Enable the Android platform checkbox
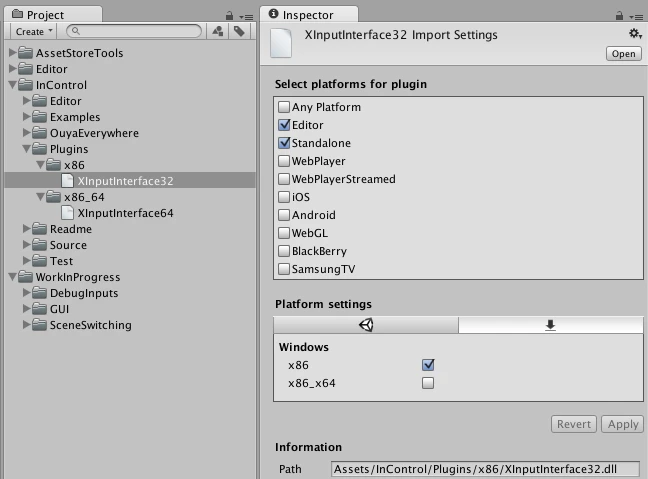 284,215
